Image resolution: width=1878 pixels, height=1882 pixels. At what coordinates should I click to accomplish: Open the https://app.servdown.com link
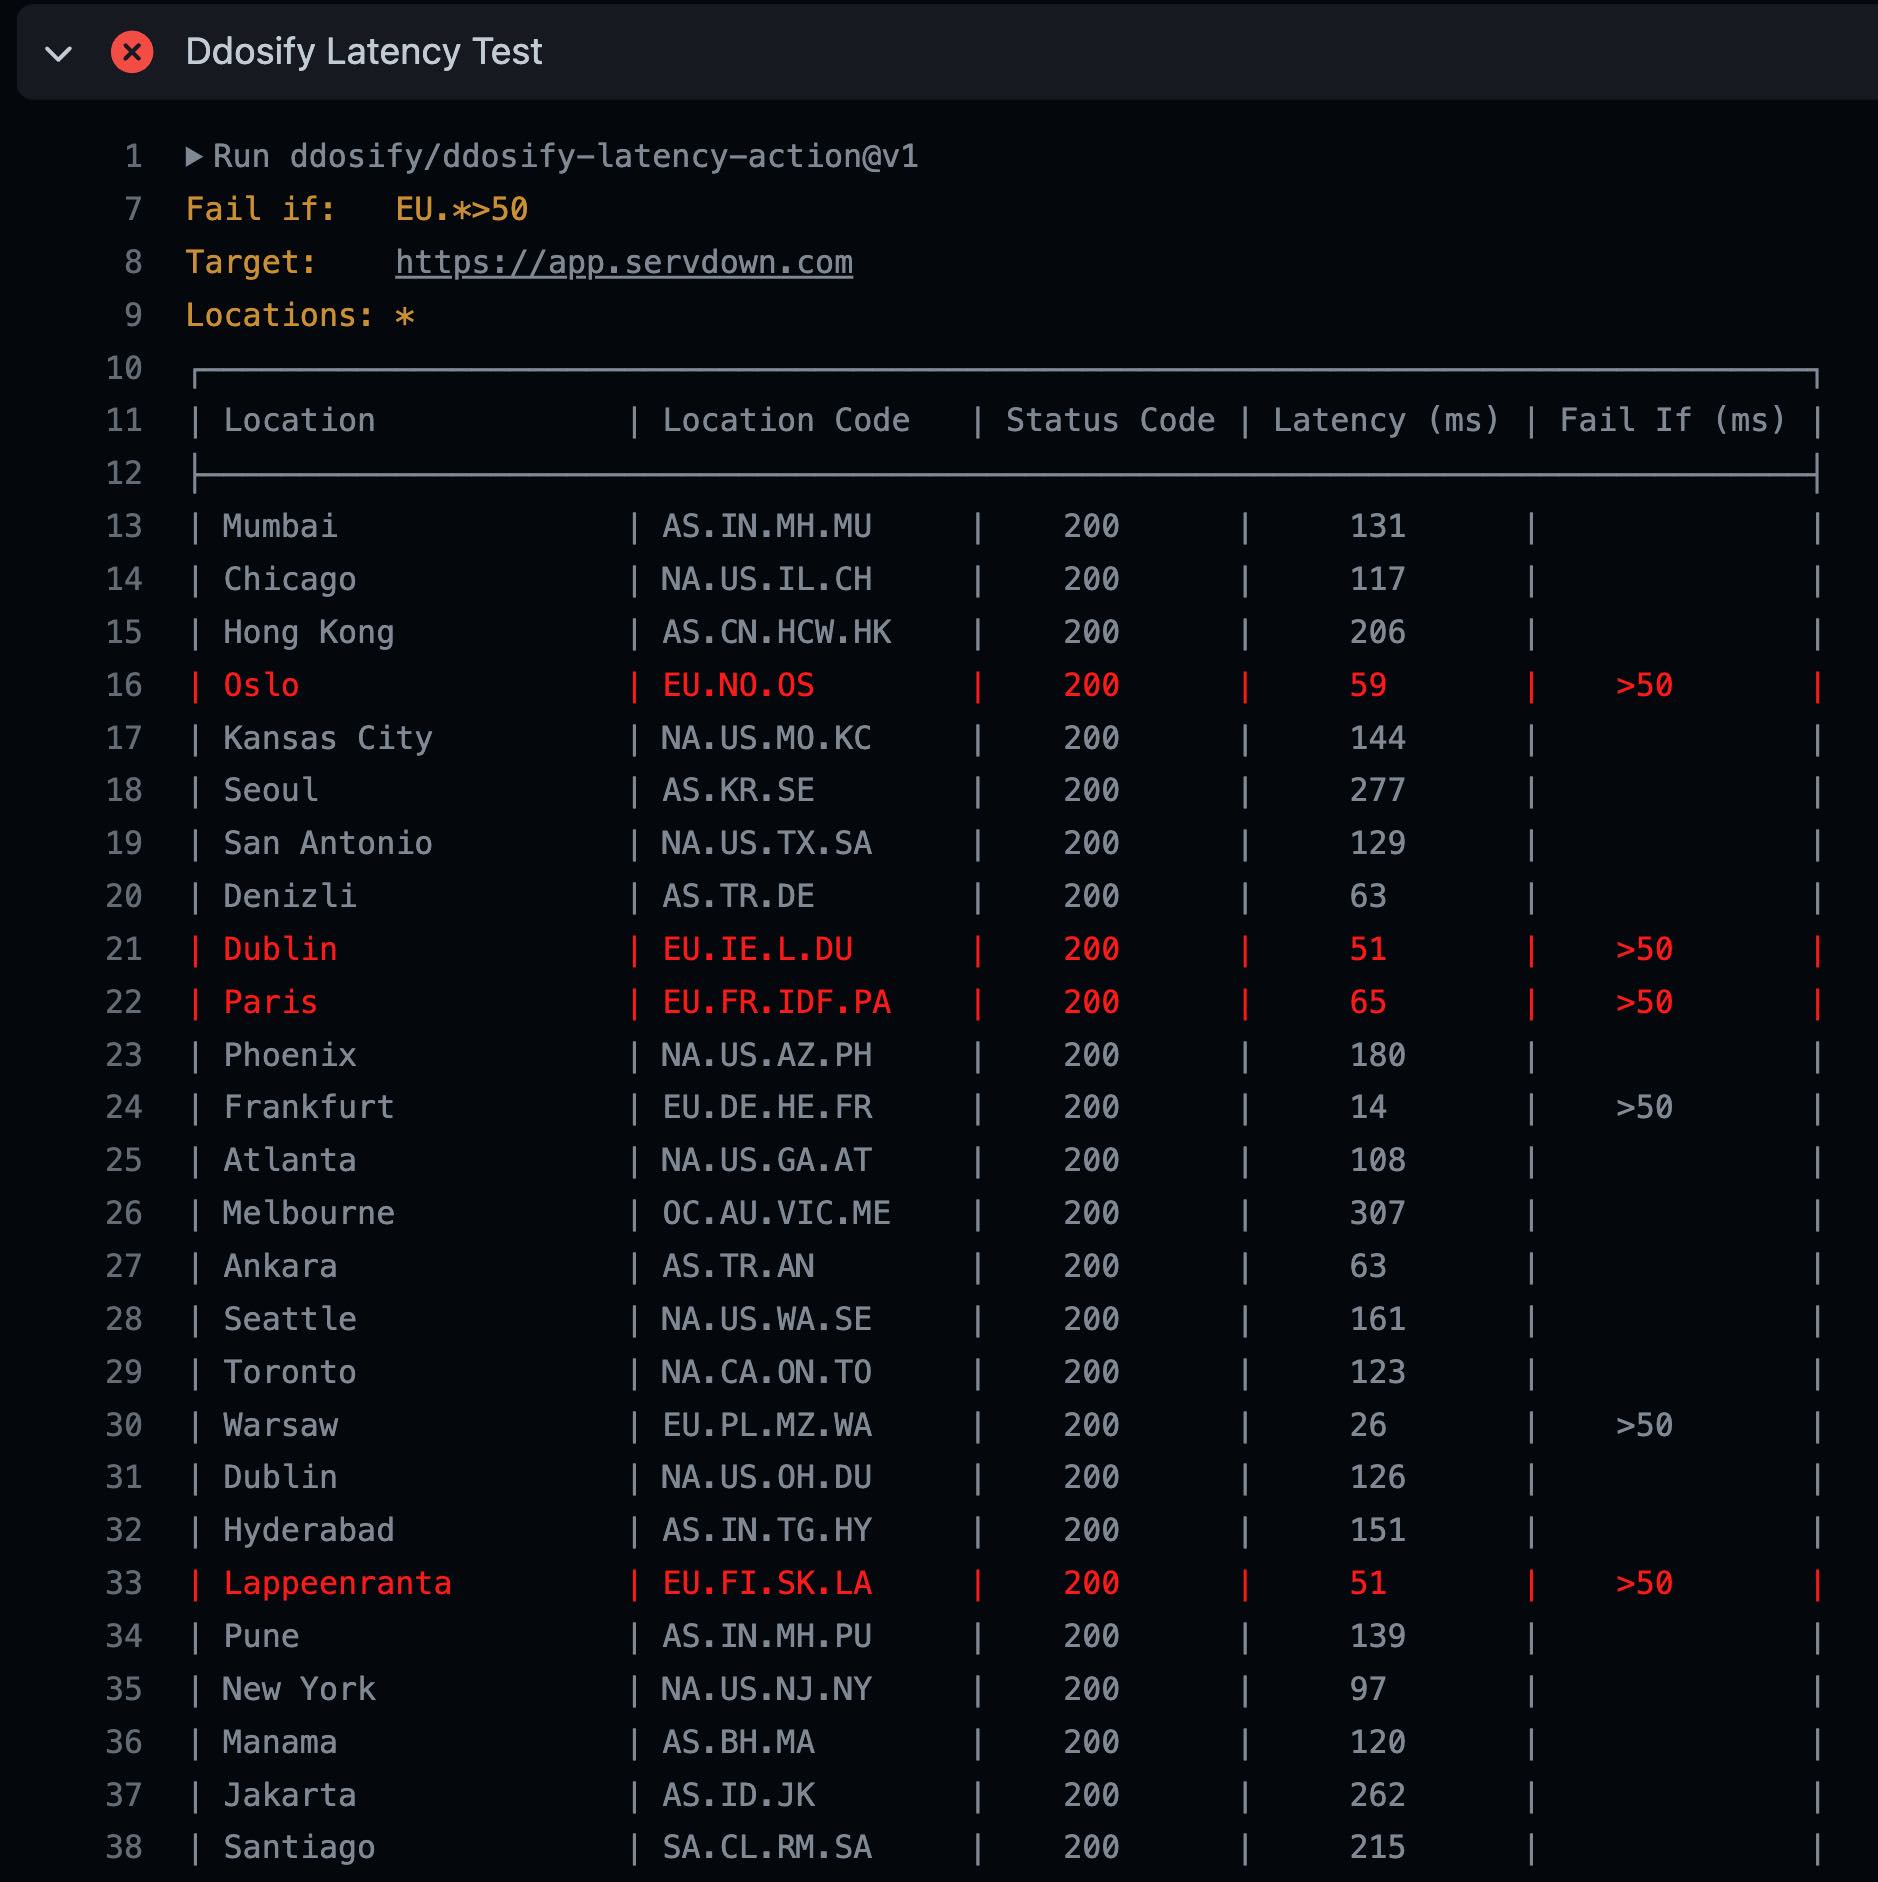tap(624, 262)
